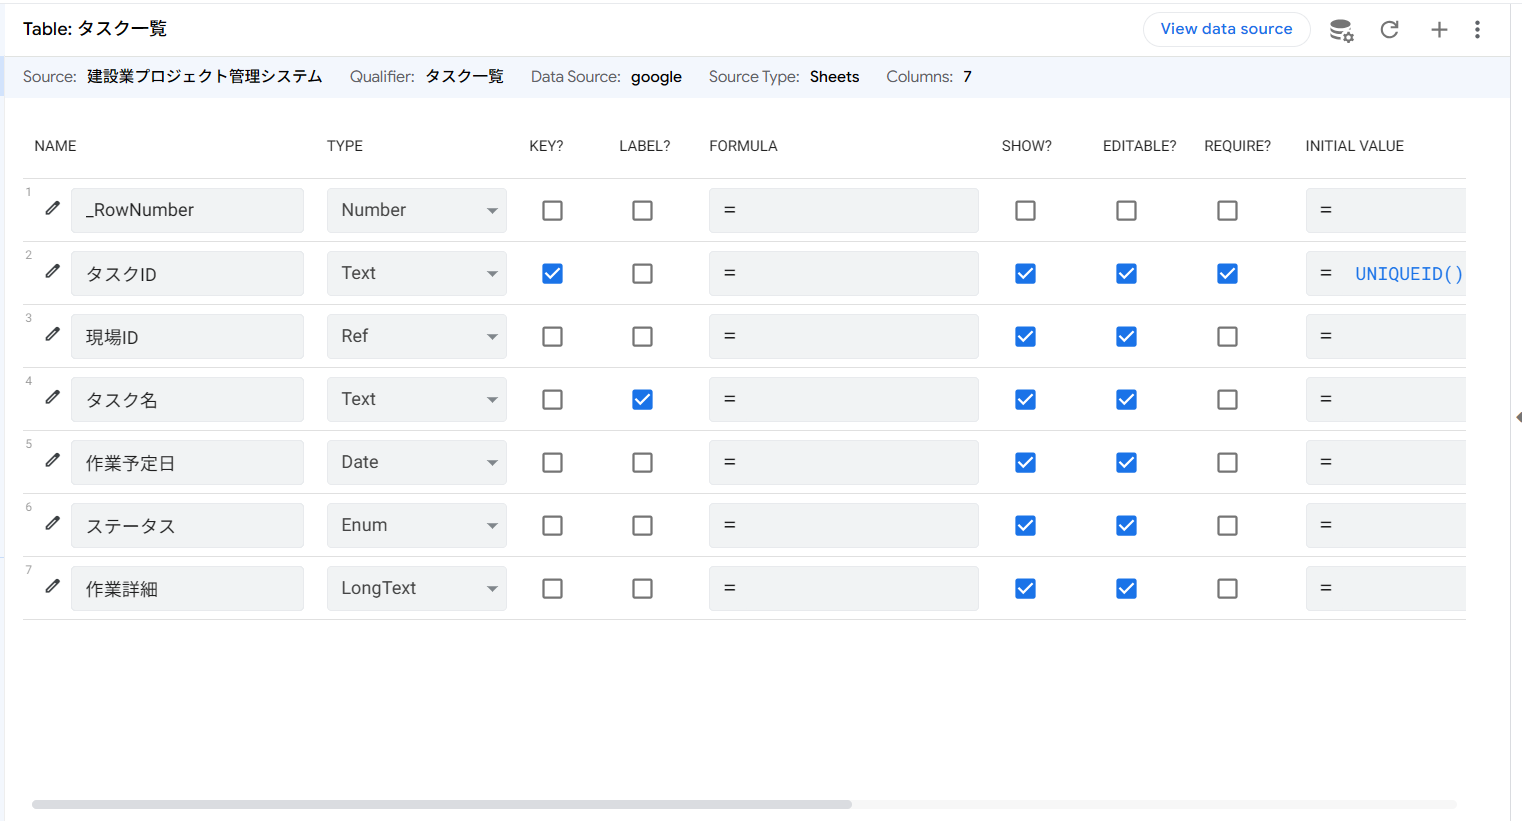The width and height of the screenshot is (1522, 821).
Task: Click the _RowNumber column name field
Action: (x=187, y=210)
